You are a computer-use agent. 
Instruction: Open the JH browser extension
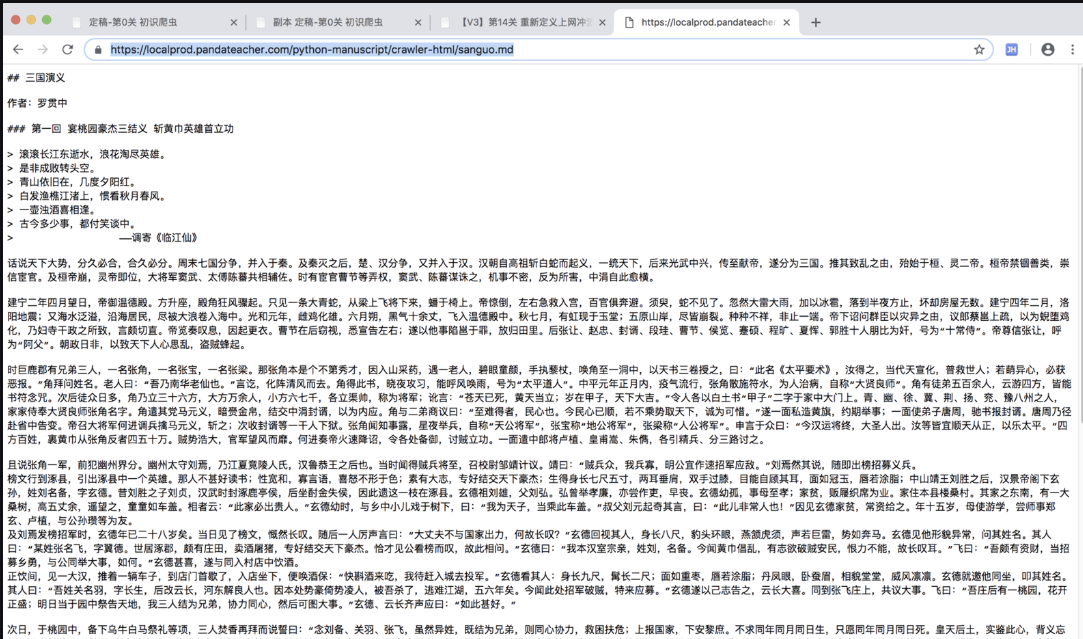pyautogui.click(x=1011, y=50)
